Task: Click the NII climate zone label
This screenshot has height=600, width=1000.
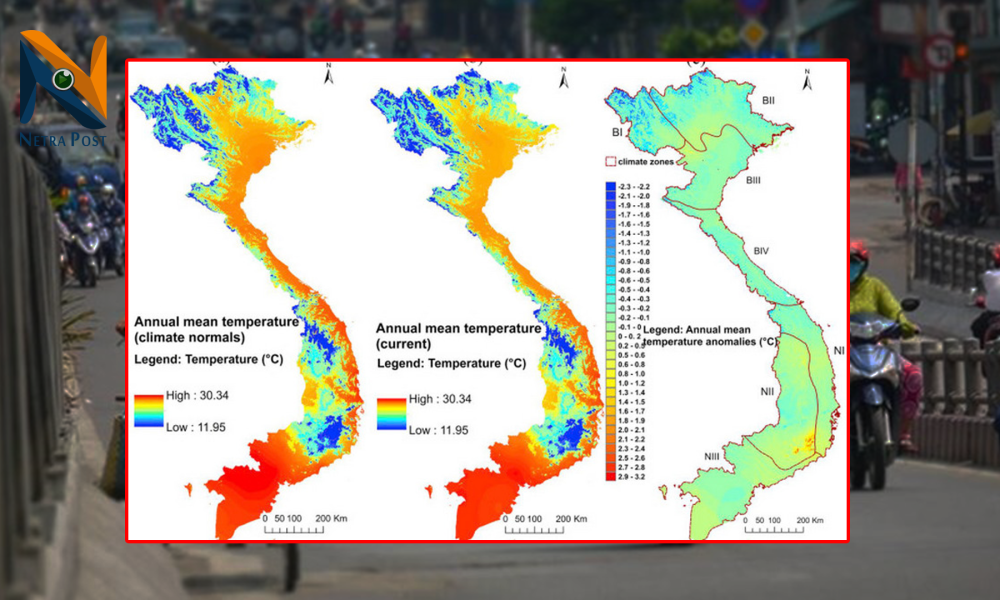Action: click(x=768, y=391)
